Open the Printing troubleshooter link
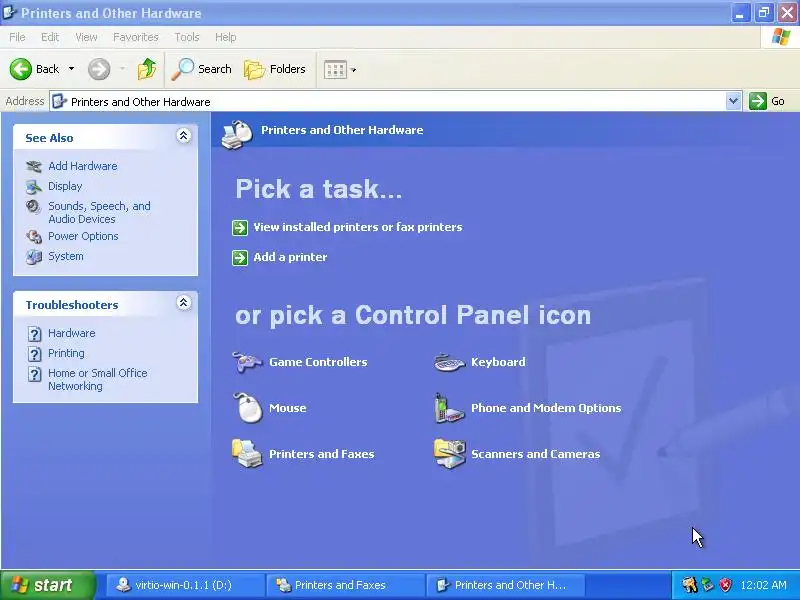The width and height of the screenshot is (800, 600). pyautogui.click(x=66, y=353)
